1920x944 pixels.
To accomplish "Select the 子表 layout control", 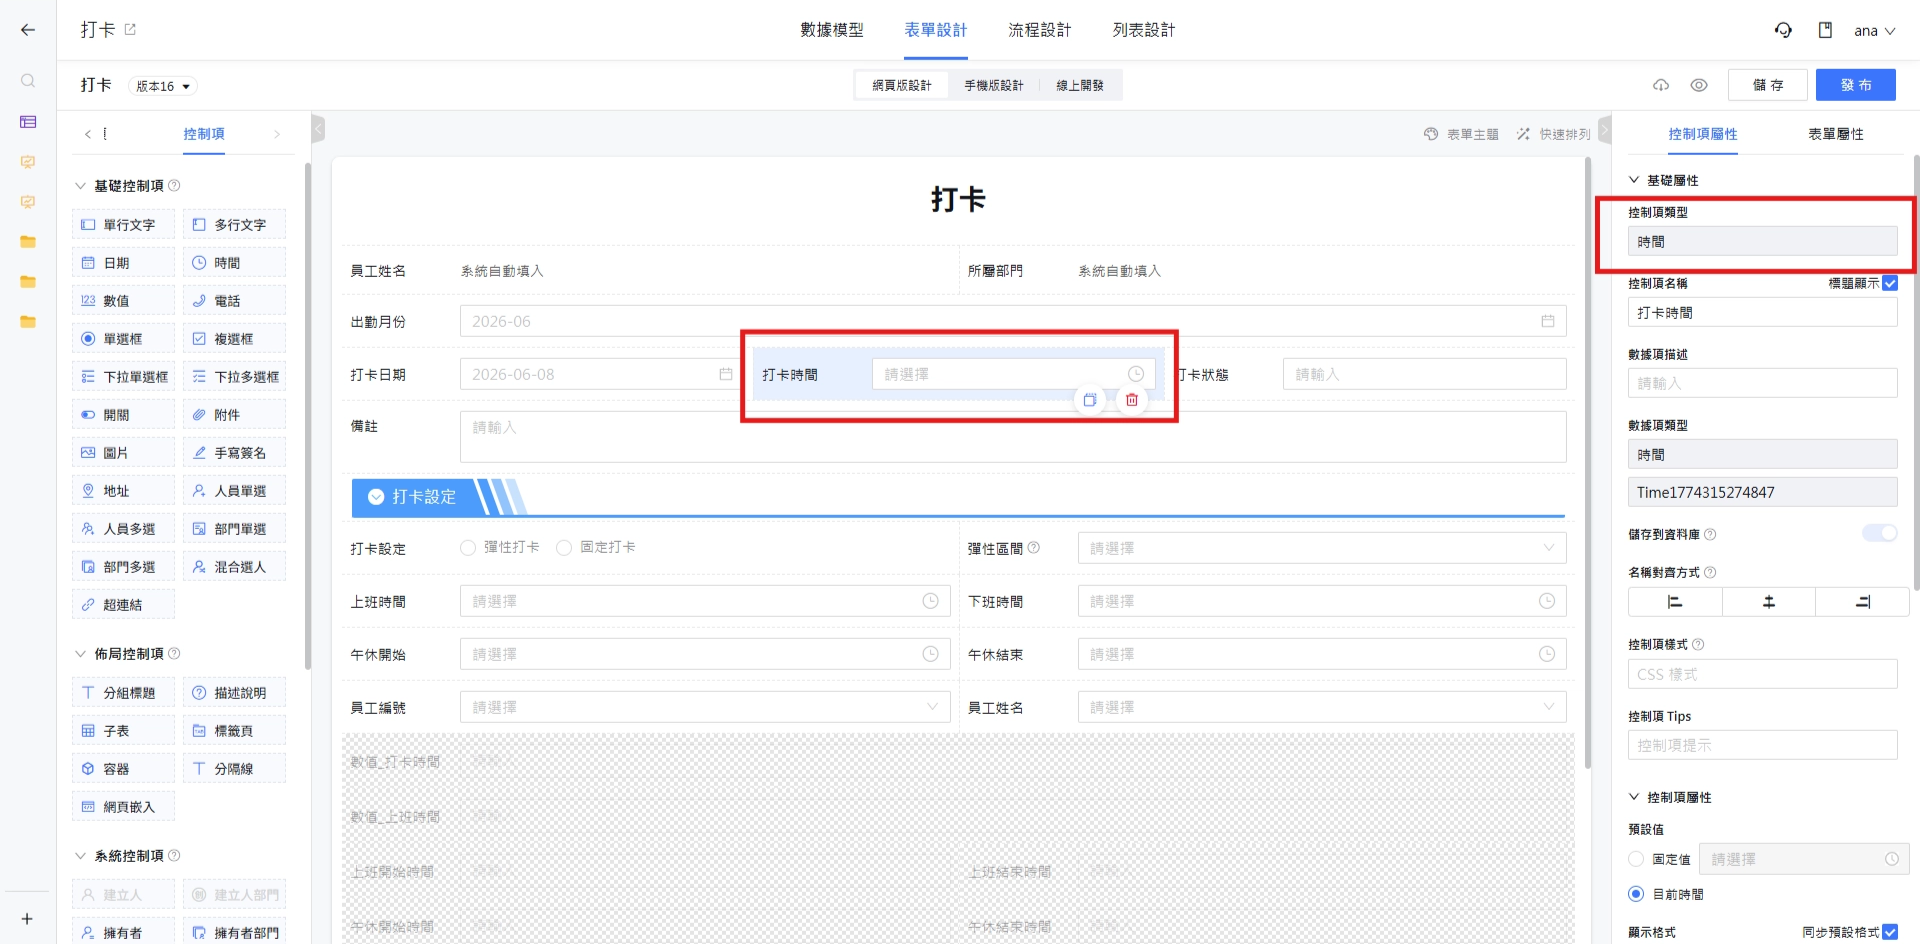I will (x=123, y=730).
